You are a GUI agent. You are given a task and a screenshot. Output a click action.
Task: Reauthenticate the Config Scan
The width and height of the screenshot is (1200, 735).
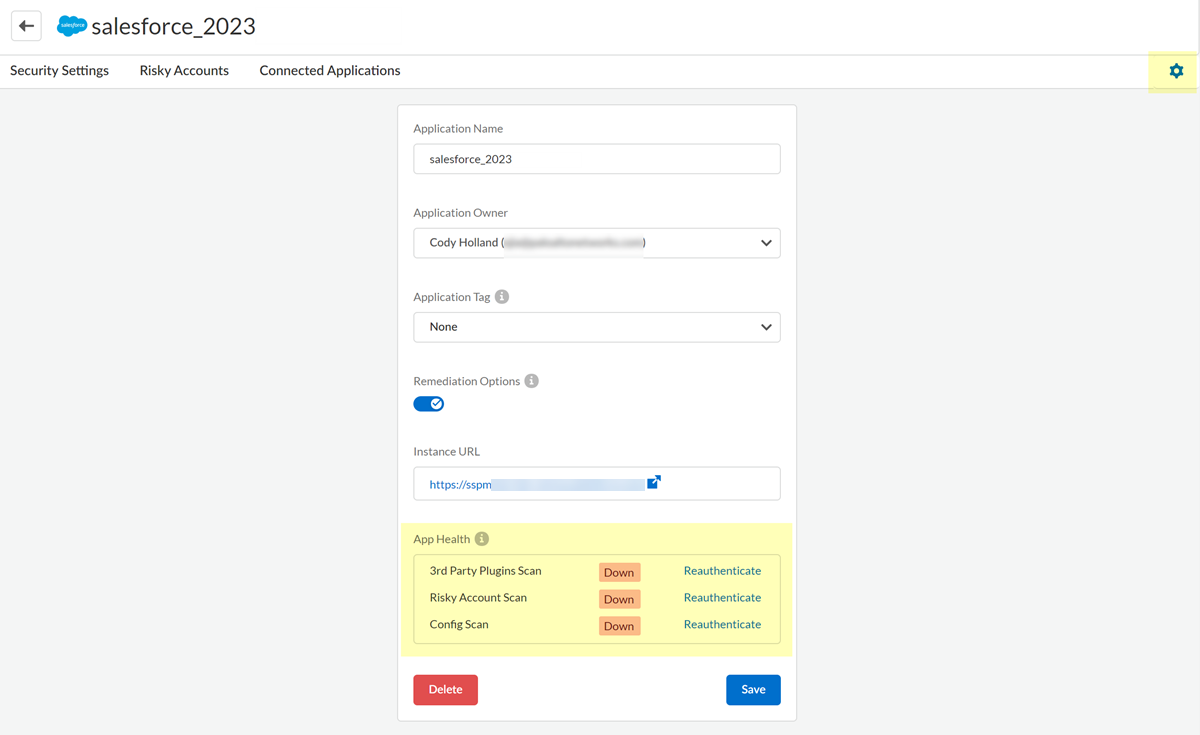tap(722, 625)
